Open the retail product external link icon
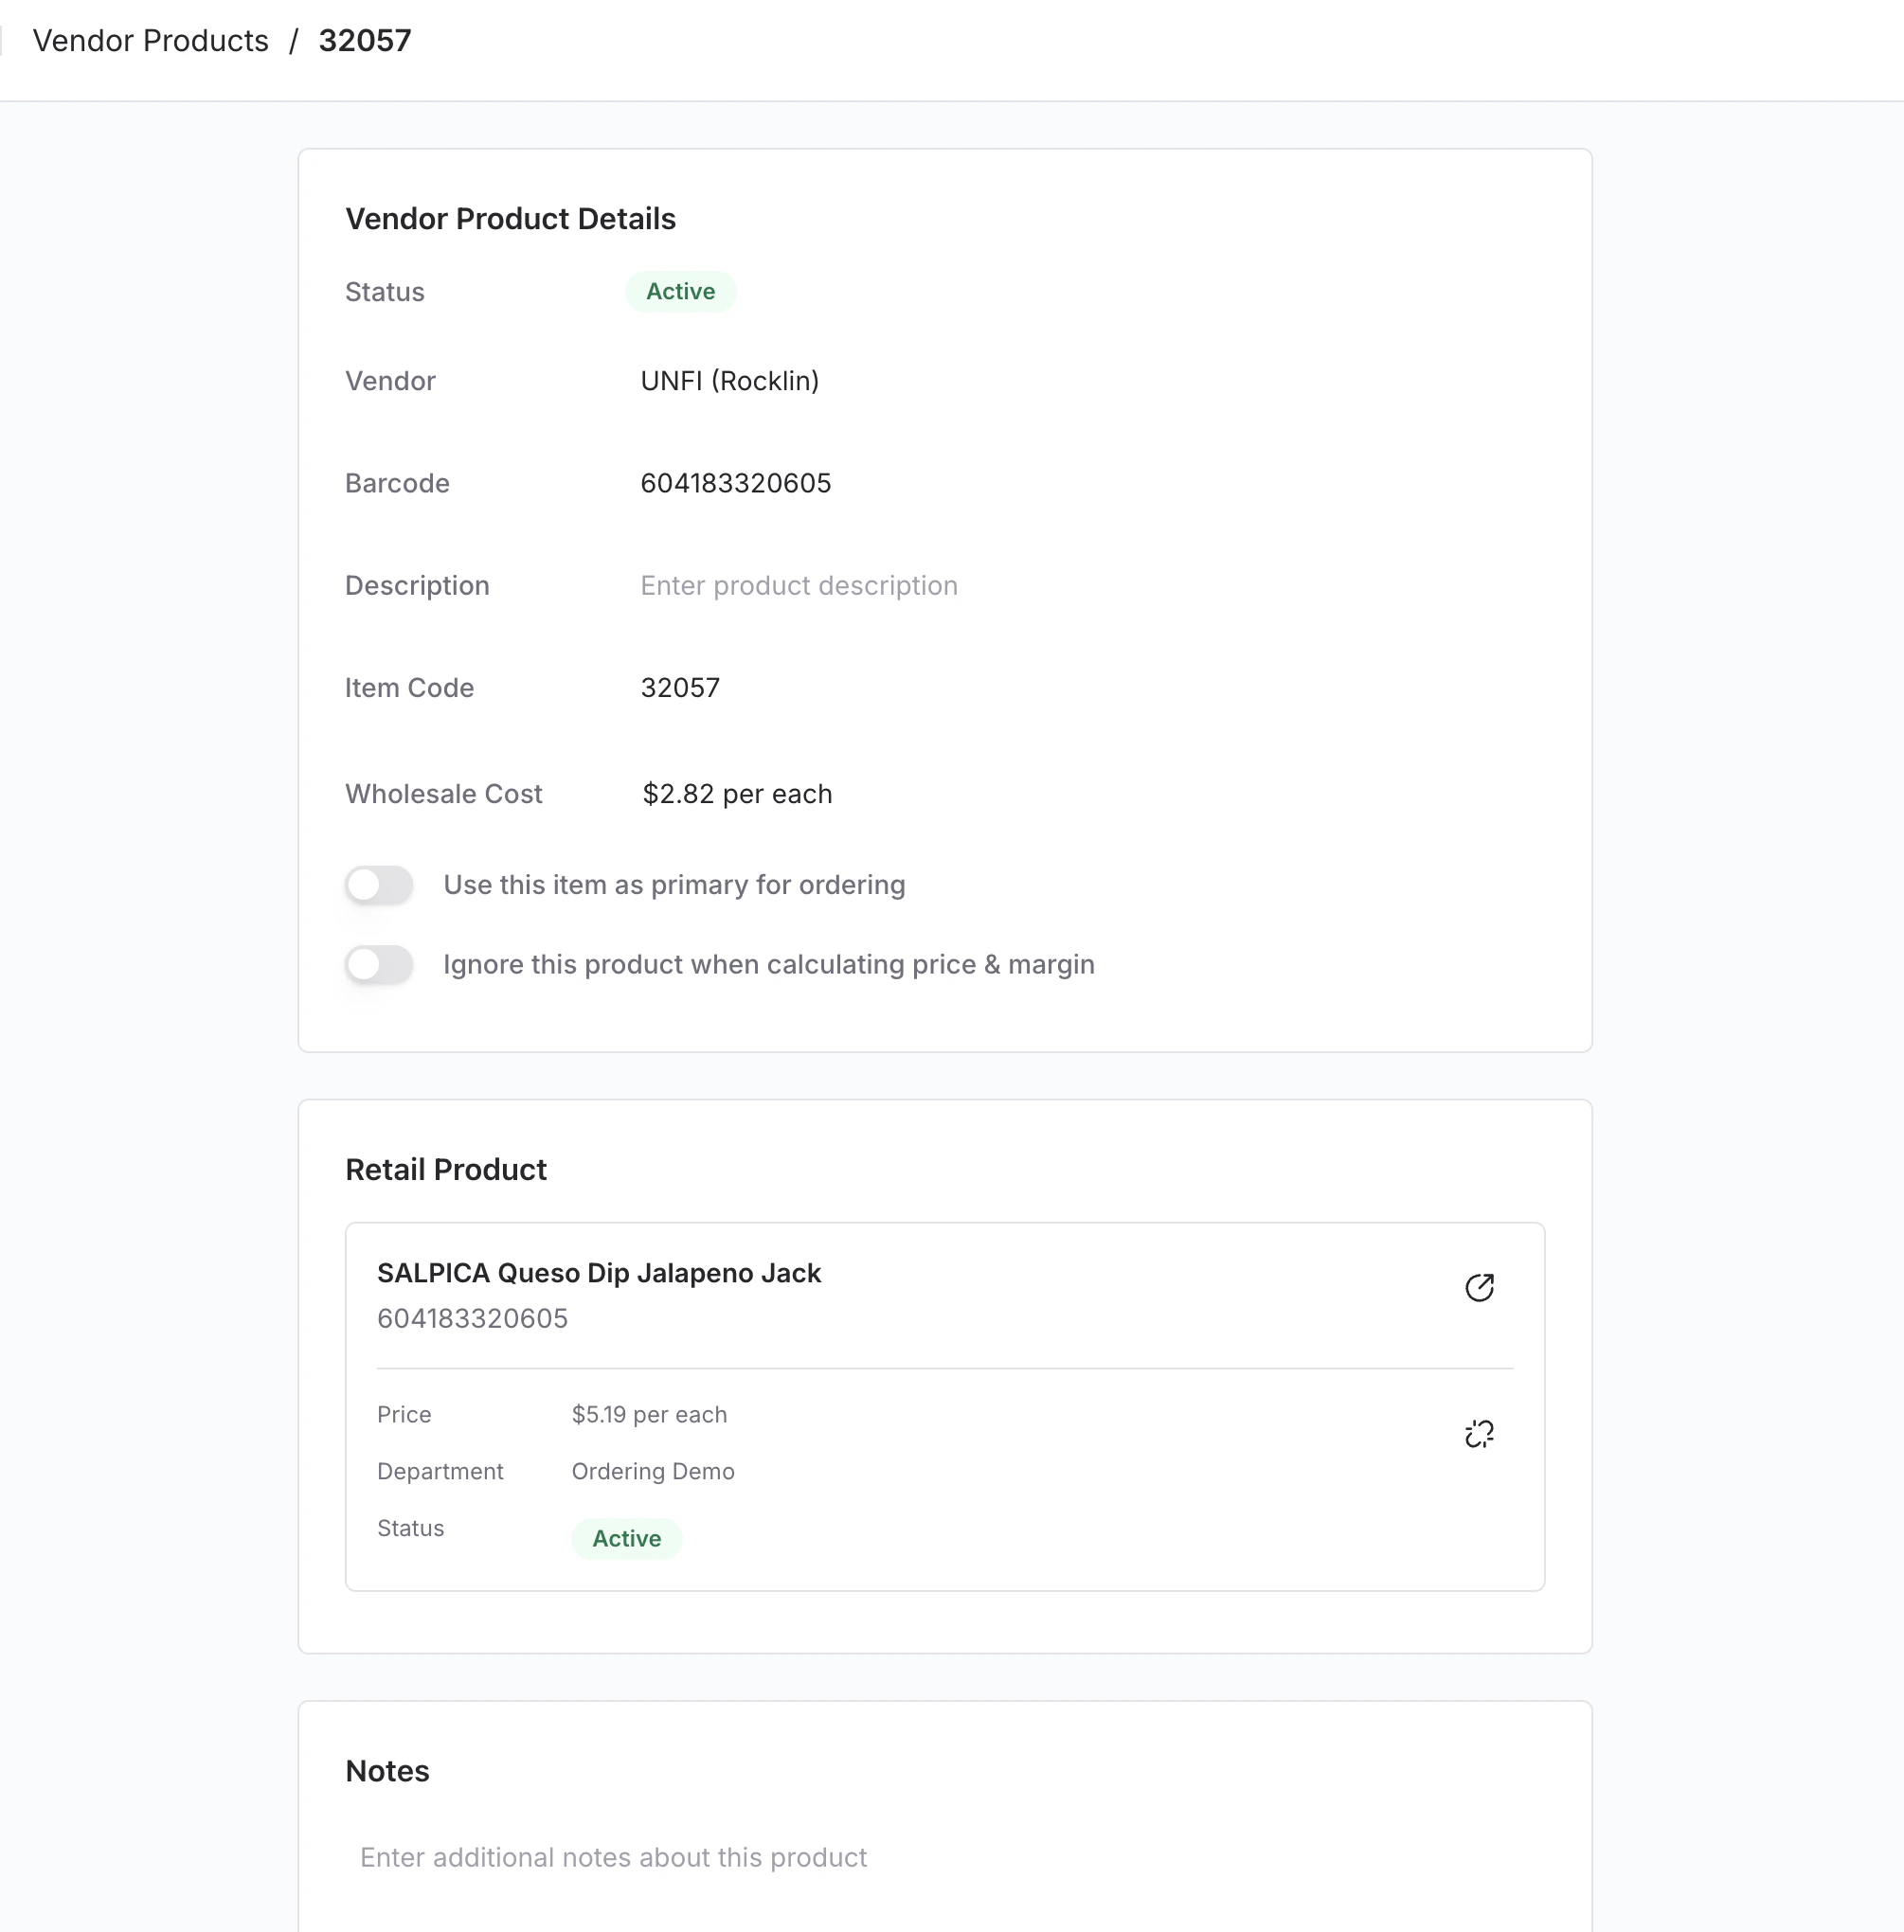 point(1479,1287)
